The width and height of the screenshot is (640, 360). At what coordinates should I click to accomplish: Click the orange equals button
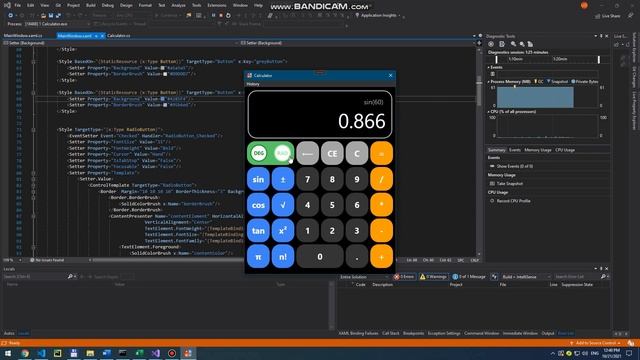tap(381, 153)
